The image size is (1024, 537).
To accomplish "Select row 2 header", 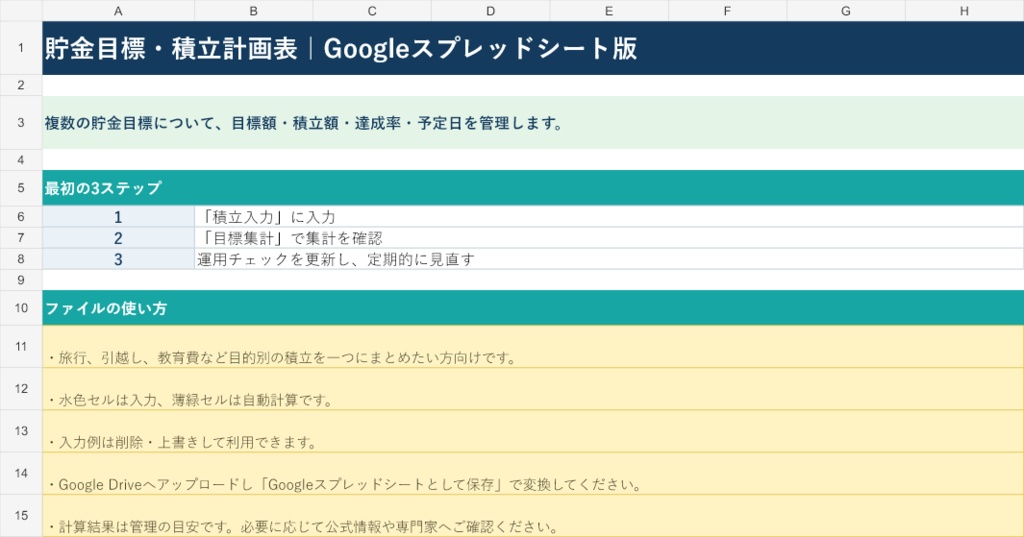I will click(x=21, y=85).
